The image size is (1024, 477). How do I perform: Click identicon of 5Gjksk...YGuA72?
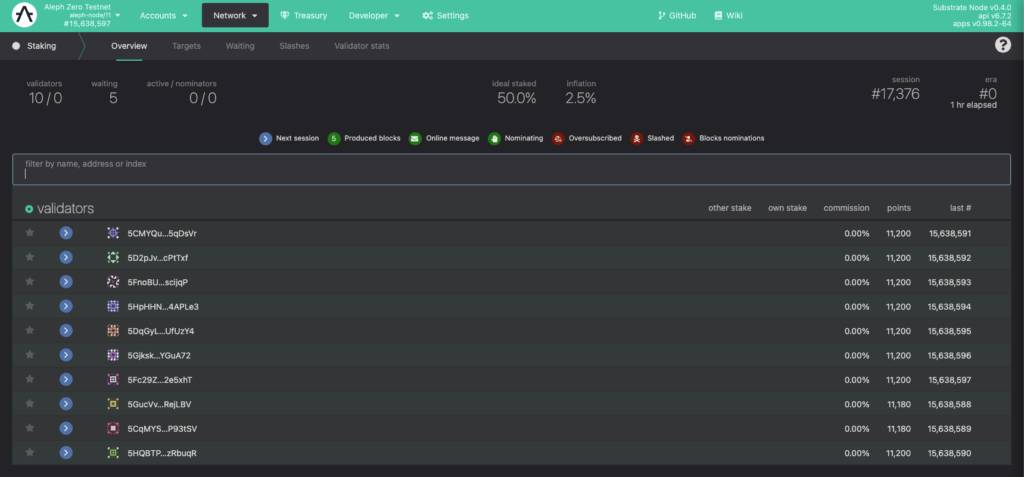pos(113,355)
